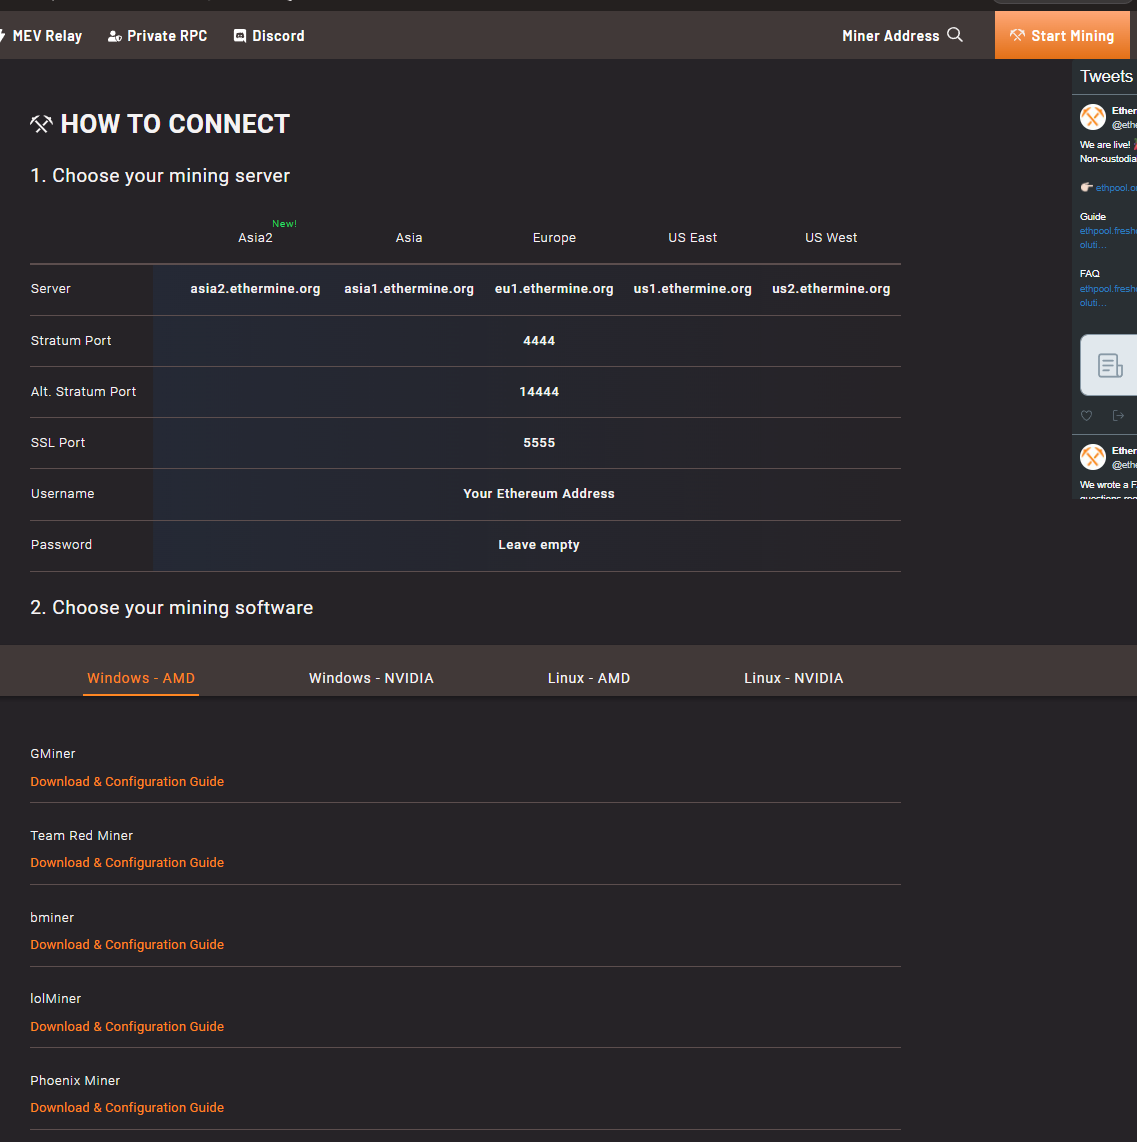Click the asia2.ethermine.org server address
Screen dimensions: 1137x1142
tap(255, 288)
